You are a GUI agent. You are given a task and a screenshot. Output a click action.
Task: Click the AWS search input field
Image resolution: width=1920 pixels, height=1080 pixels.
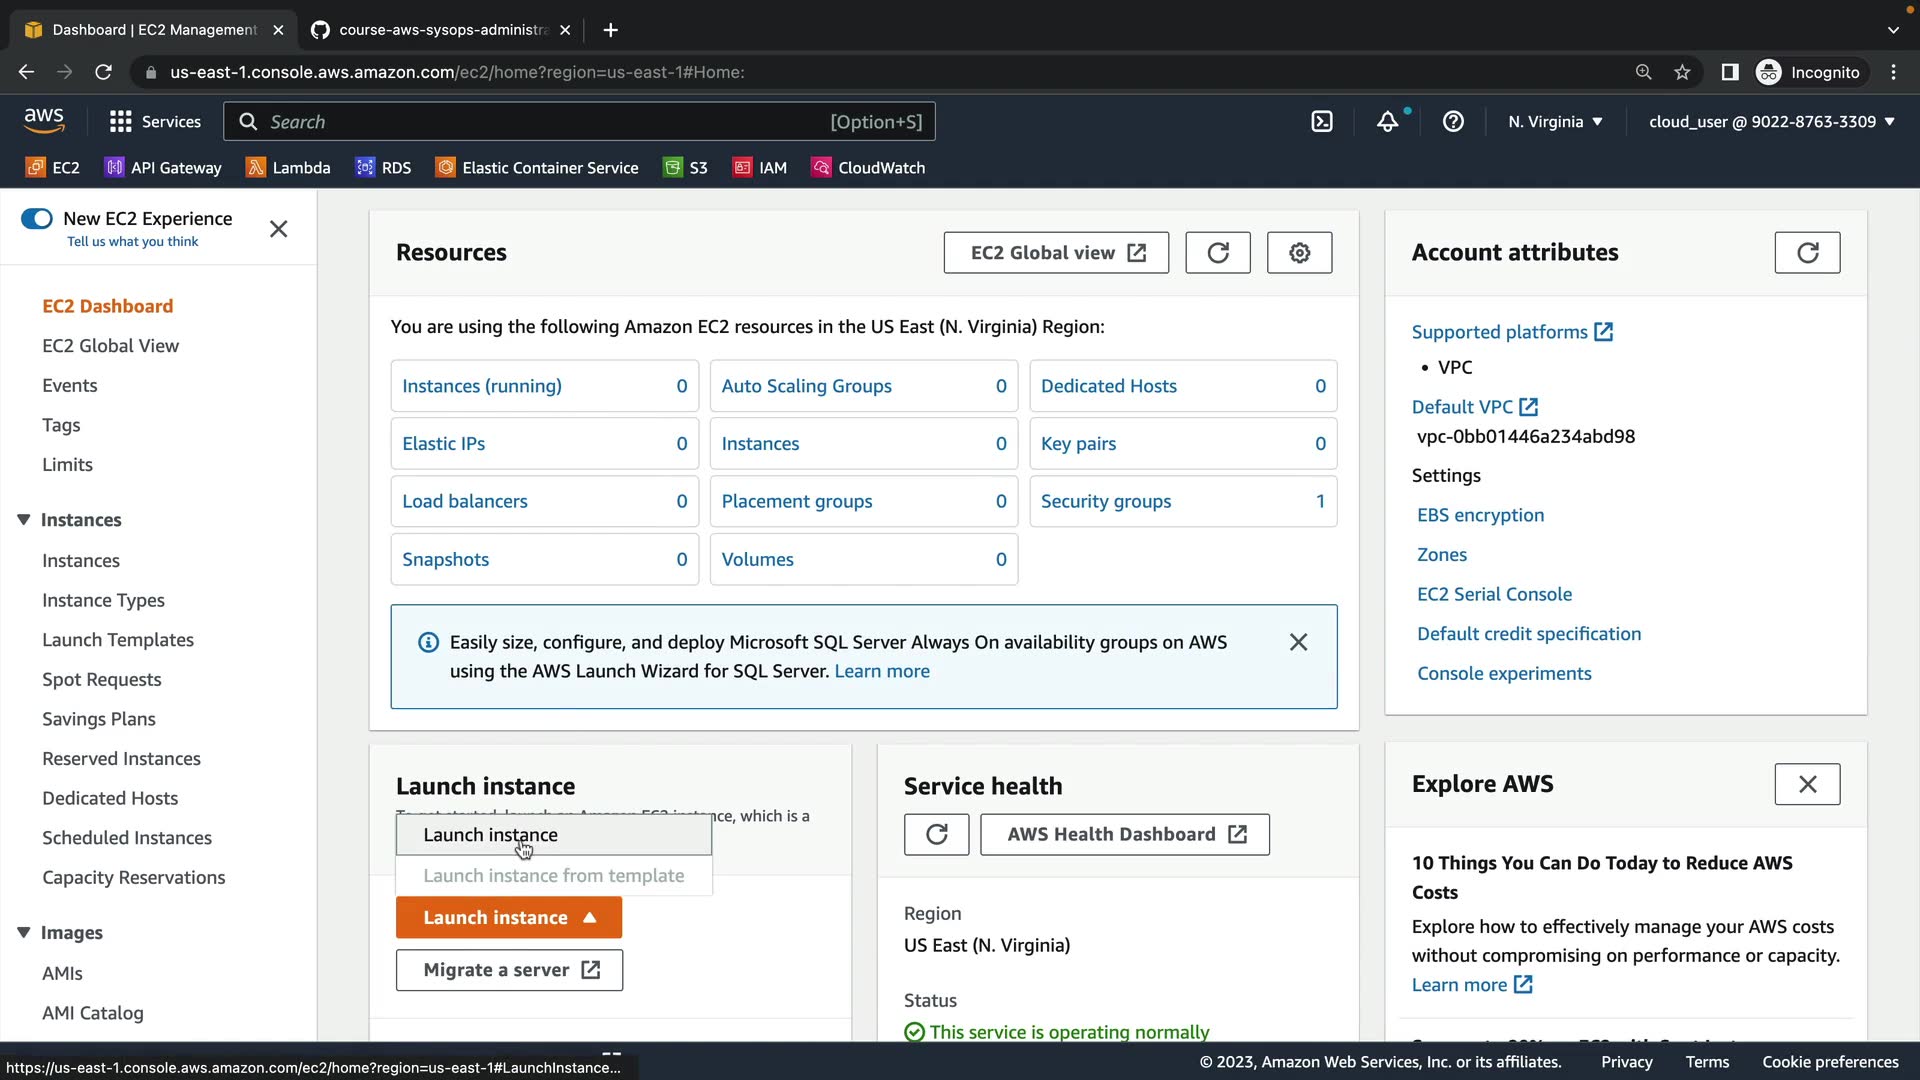pos(545,122)
